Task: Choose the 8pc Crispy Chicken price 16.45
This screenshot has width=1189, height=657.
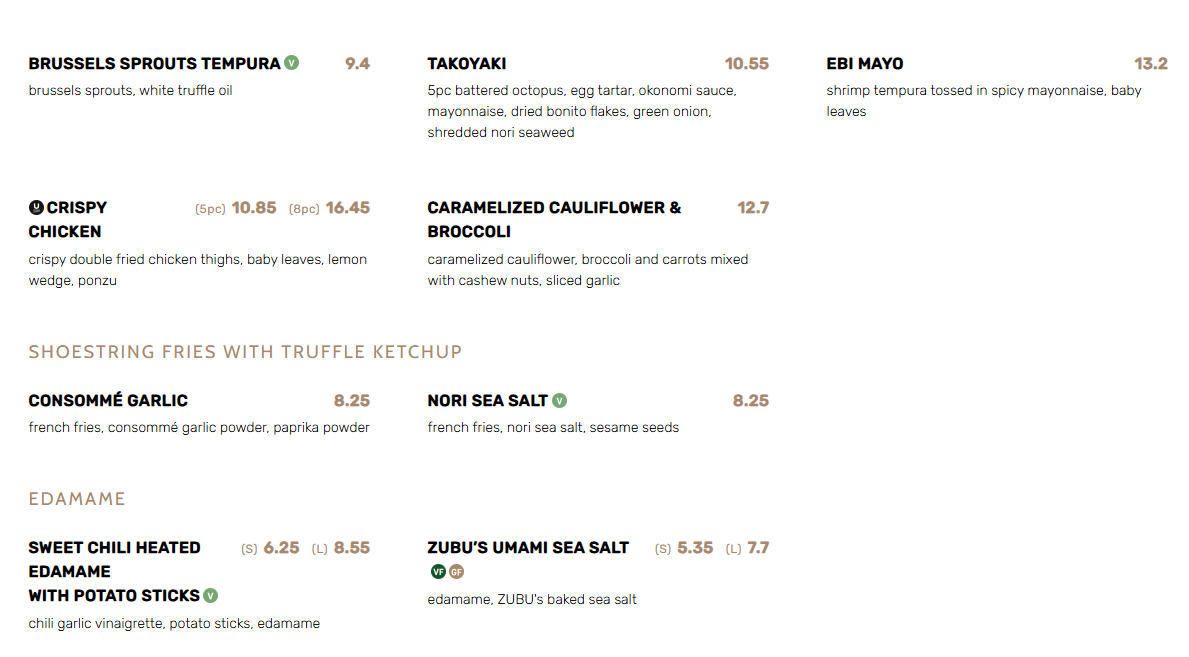Action: (347, 208)
